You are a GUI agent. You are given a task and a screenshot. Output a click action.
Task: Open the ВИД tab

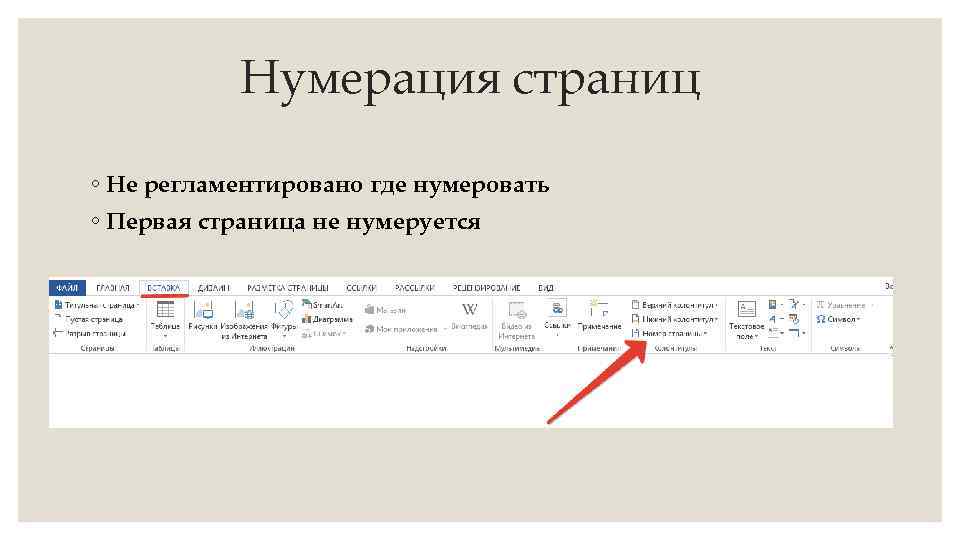pos(546,287)
